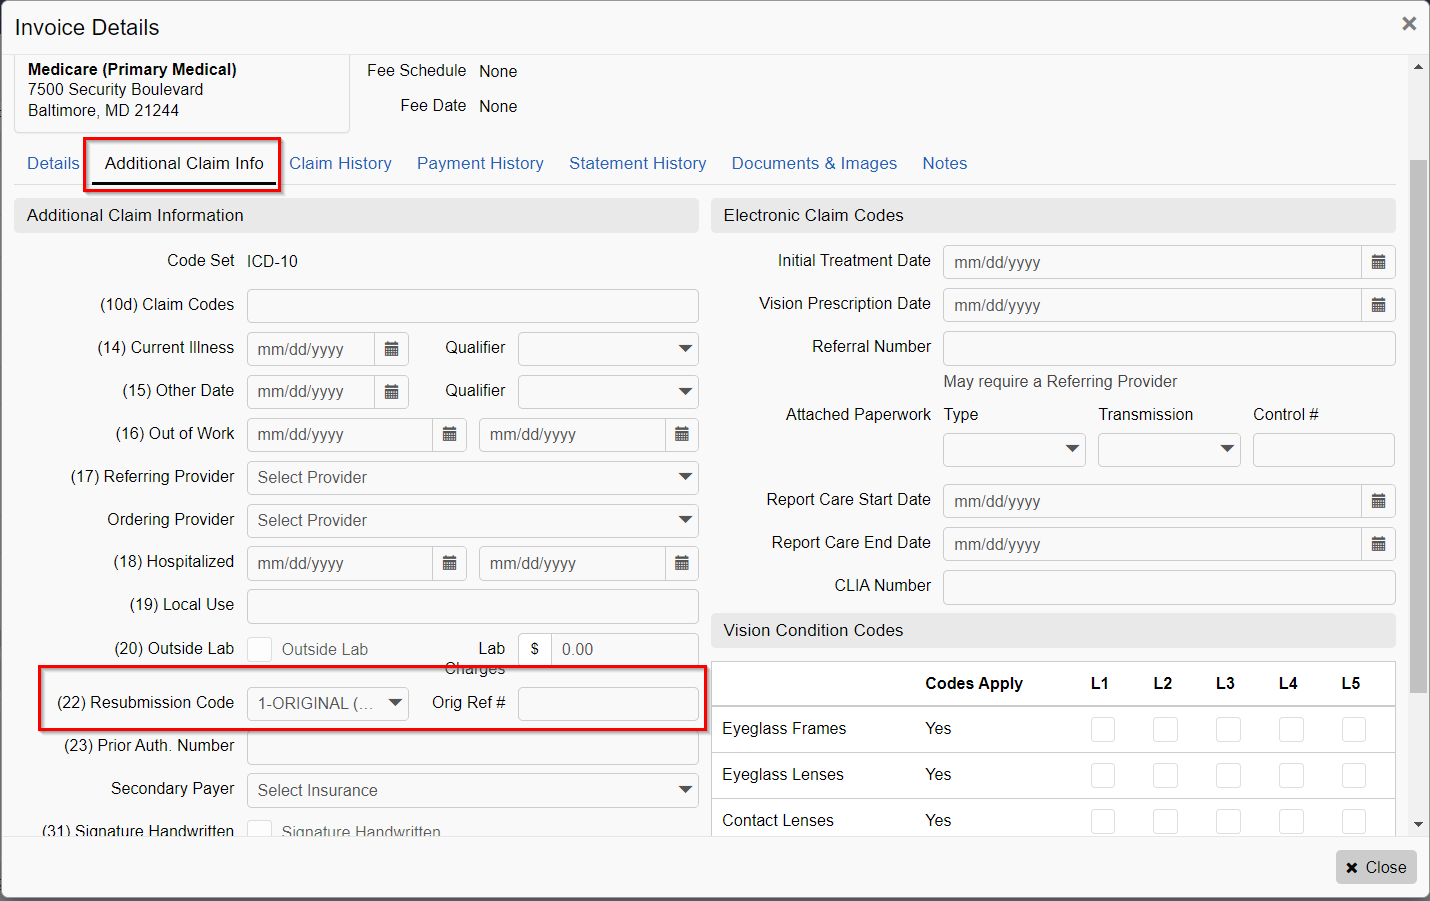The height and width of the screenshot is (901, 1430).
Task: Click the dollar sign next to Lab Charges
Action: 535,649
